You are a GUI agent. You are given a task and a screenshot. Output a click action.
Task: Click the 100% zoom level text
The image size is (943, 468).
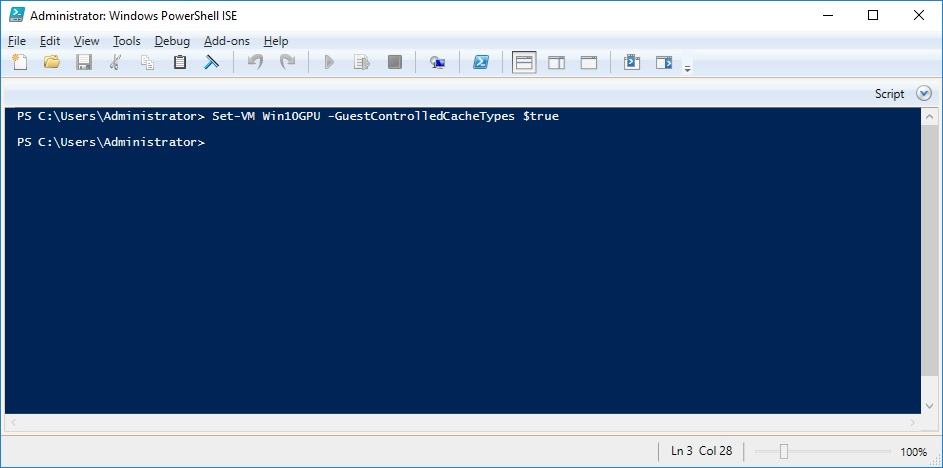coord(914,452)
